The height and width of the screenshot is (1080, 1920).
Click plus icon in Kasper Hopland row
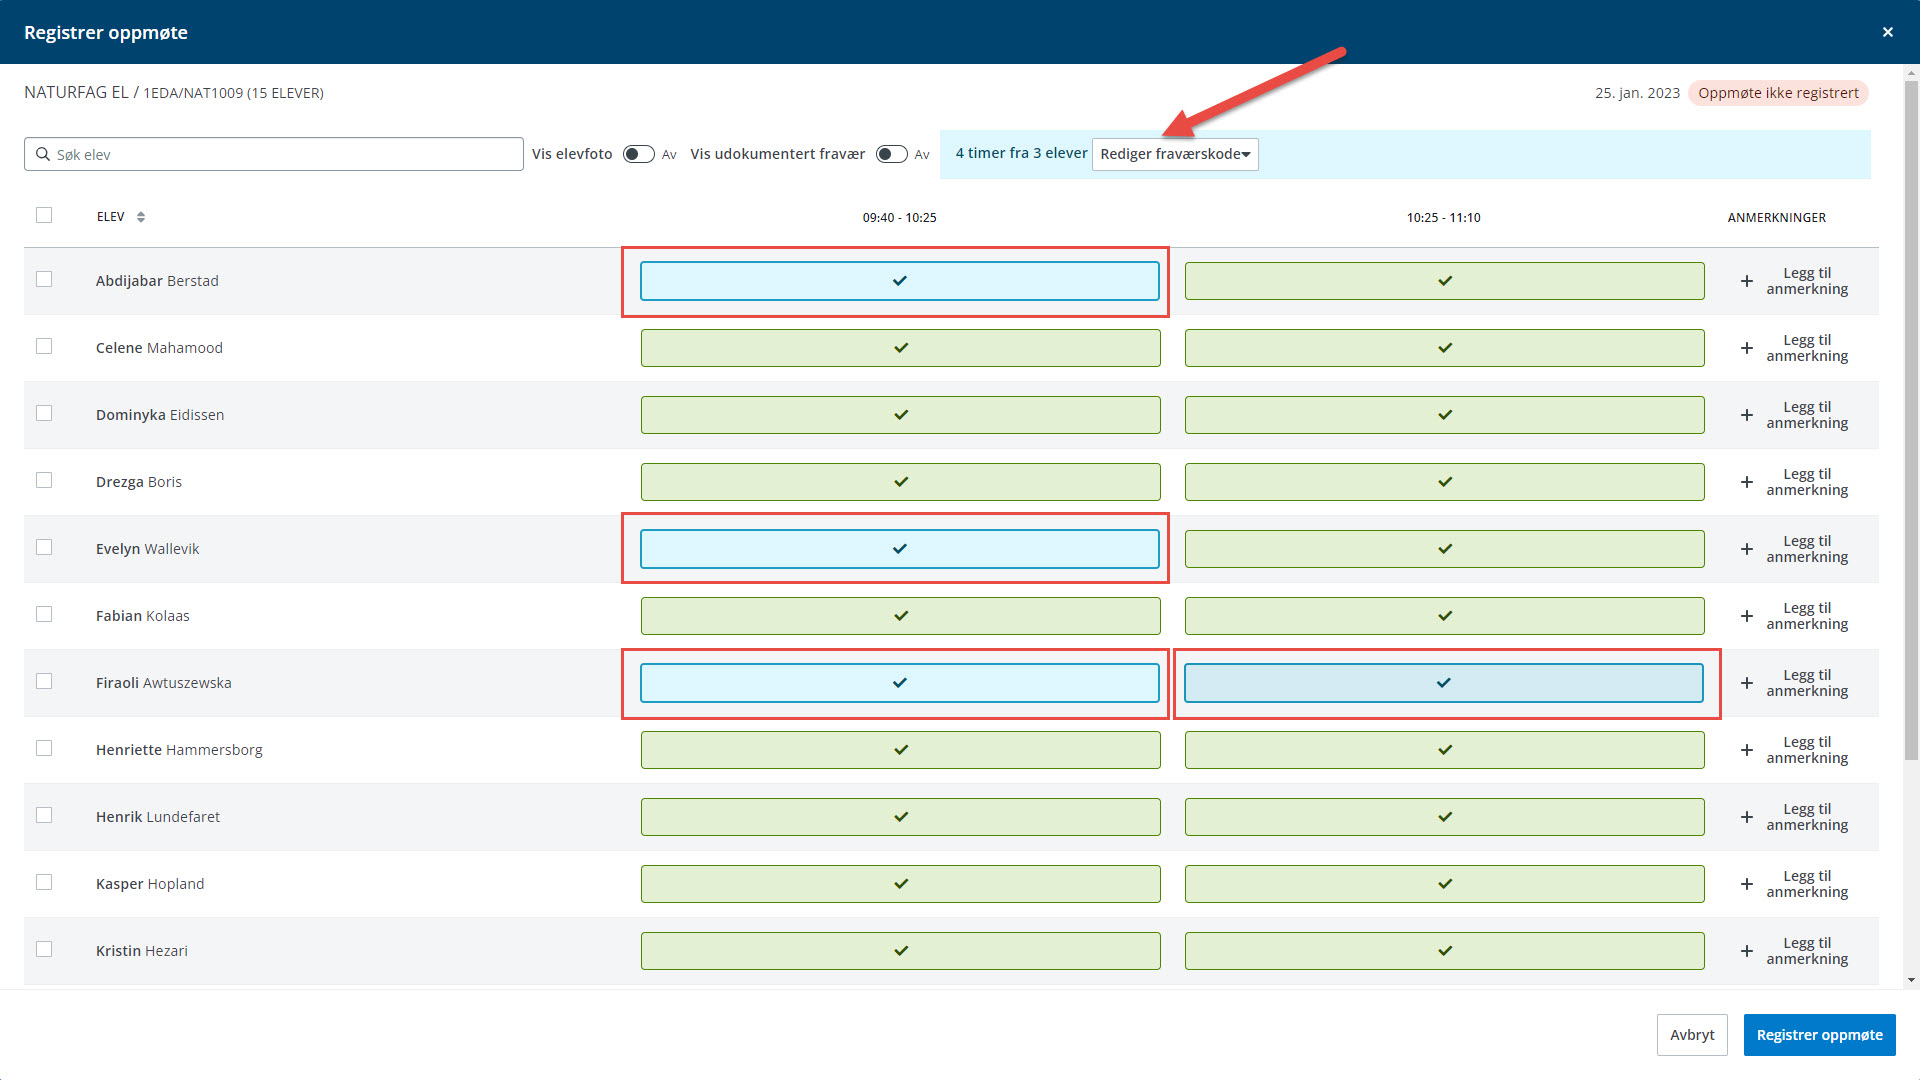coord(1746,884)
